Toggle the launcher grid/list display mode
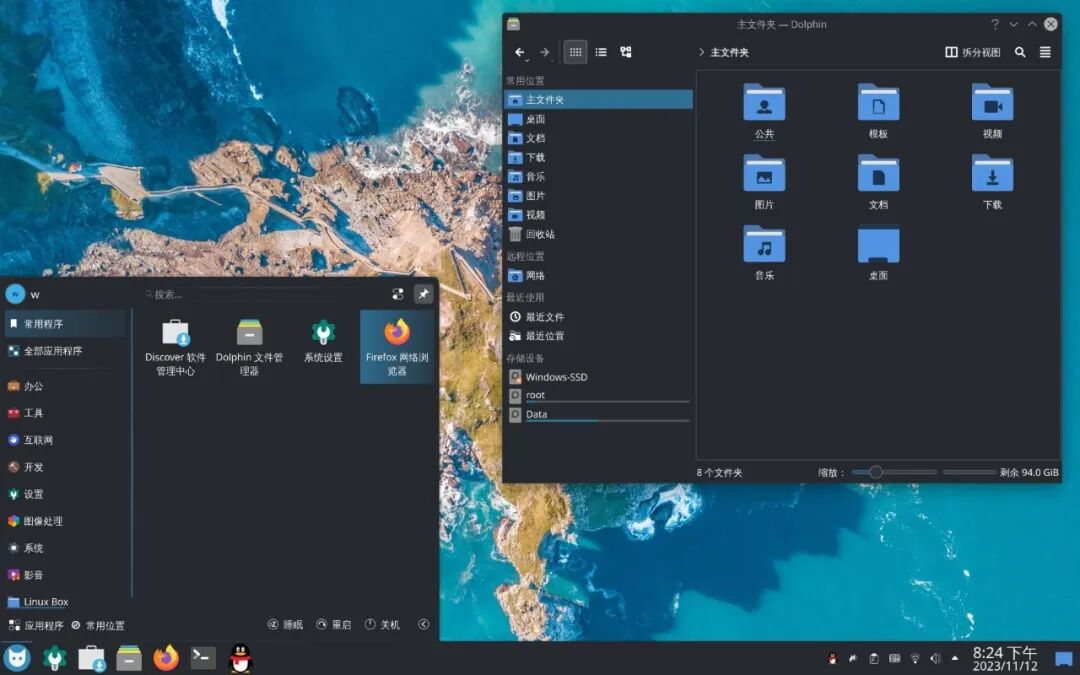This screenshot has height=675, width=1080. click(x=398, y=293)
